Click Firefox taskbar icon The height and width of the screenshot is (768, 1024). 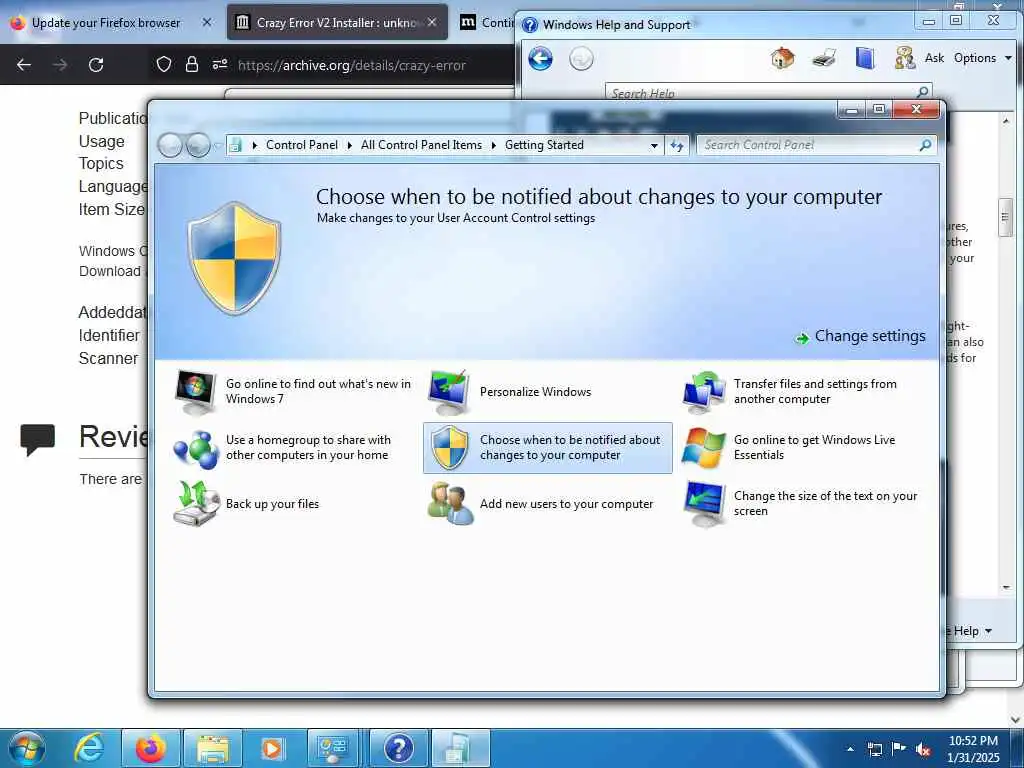pos(151,748)
